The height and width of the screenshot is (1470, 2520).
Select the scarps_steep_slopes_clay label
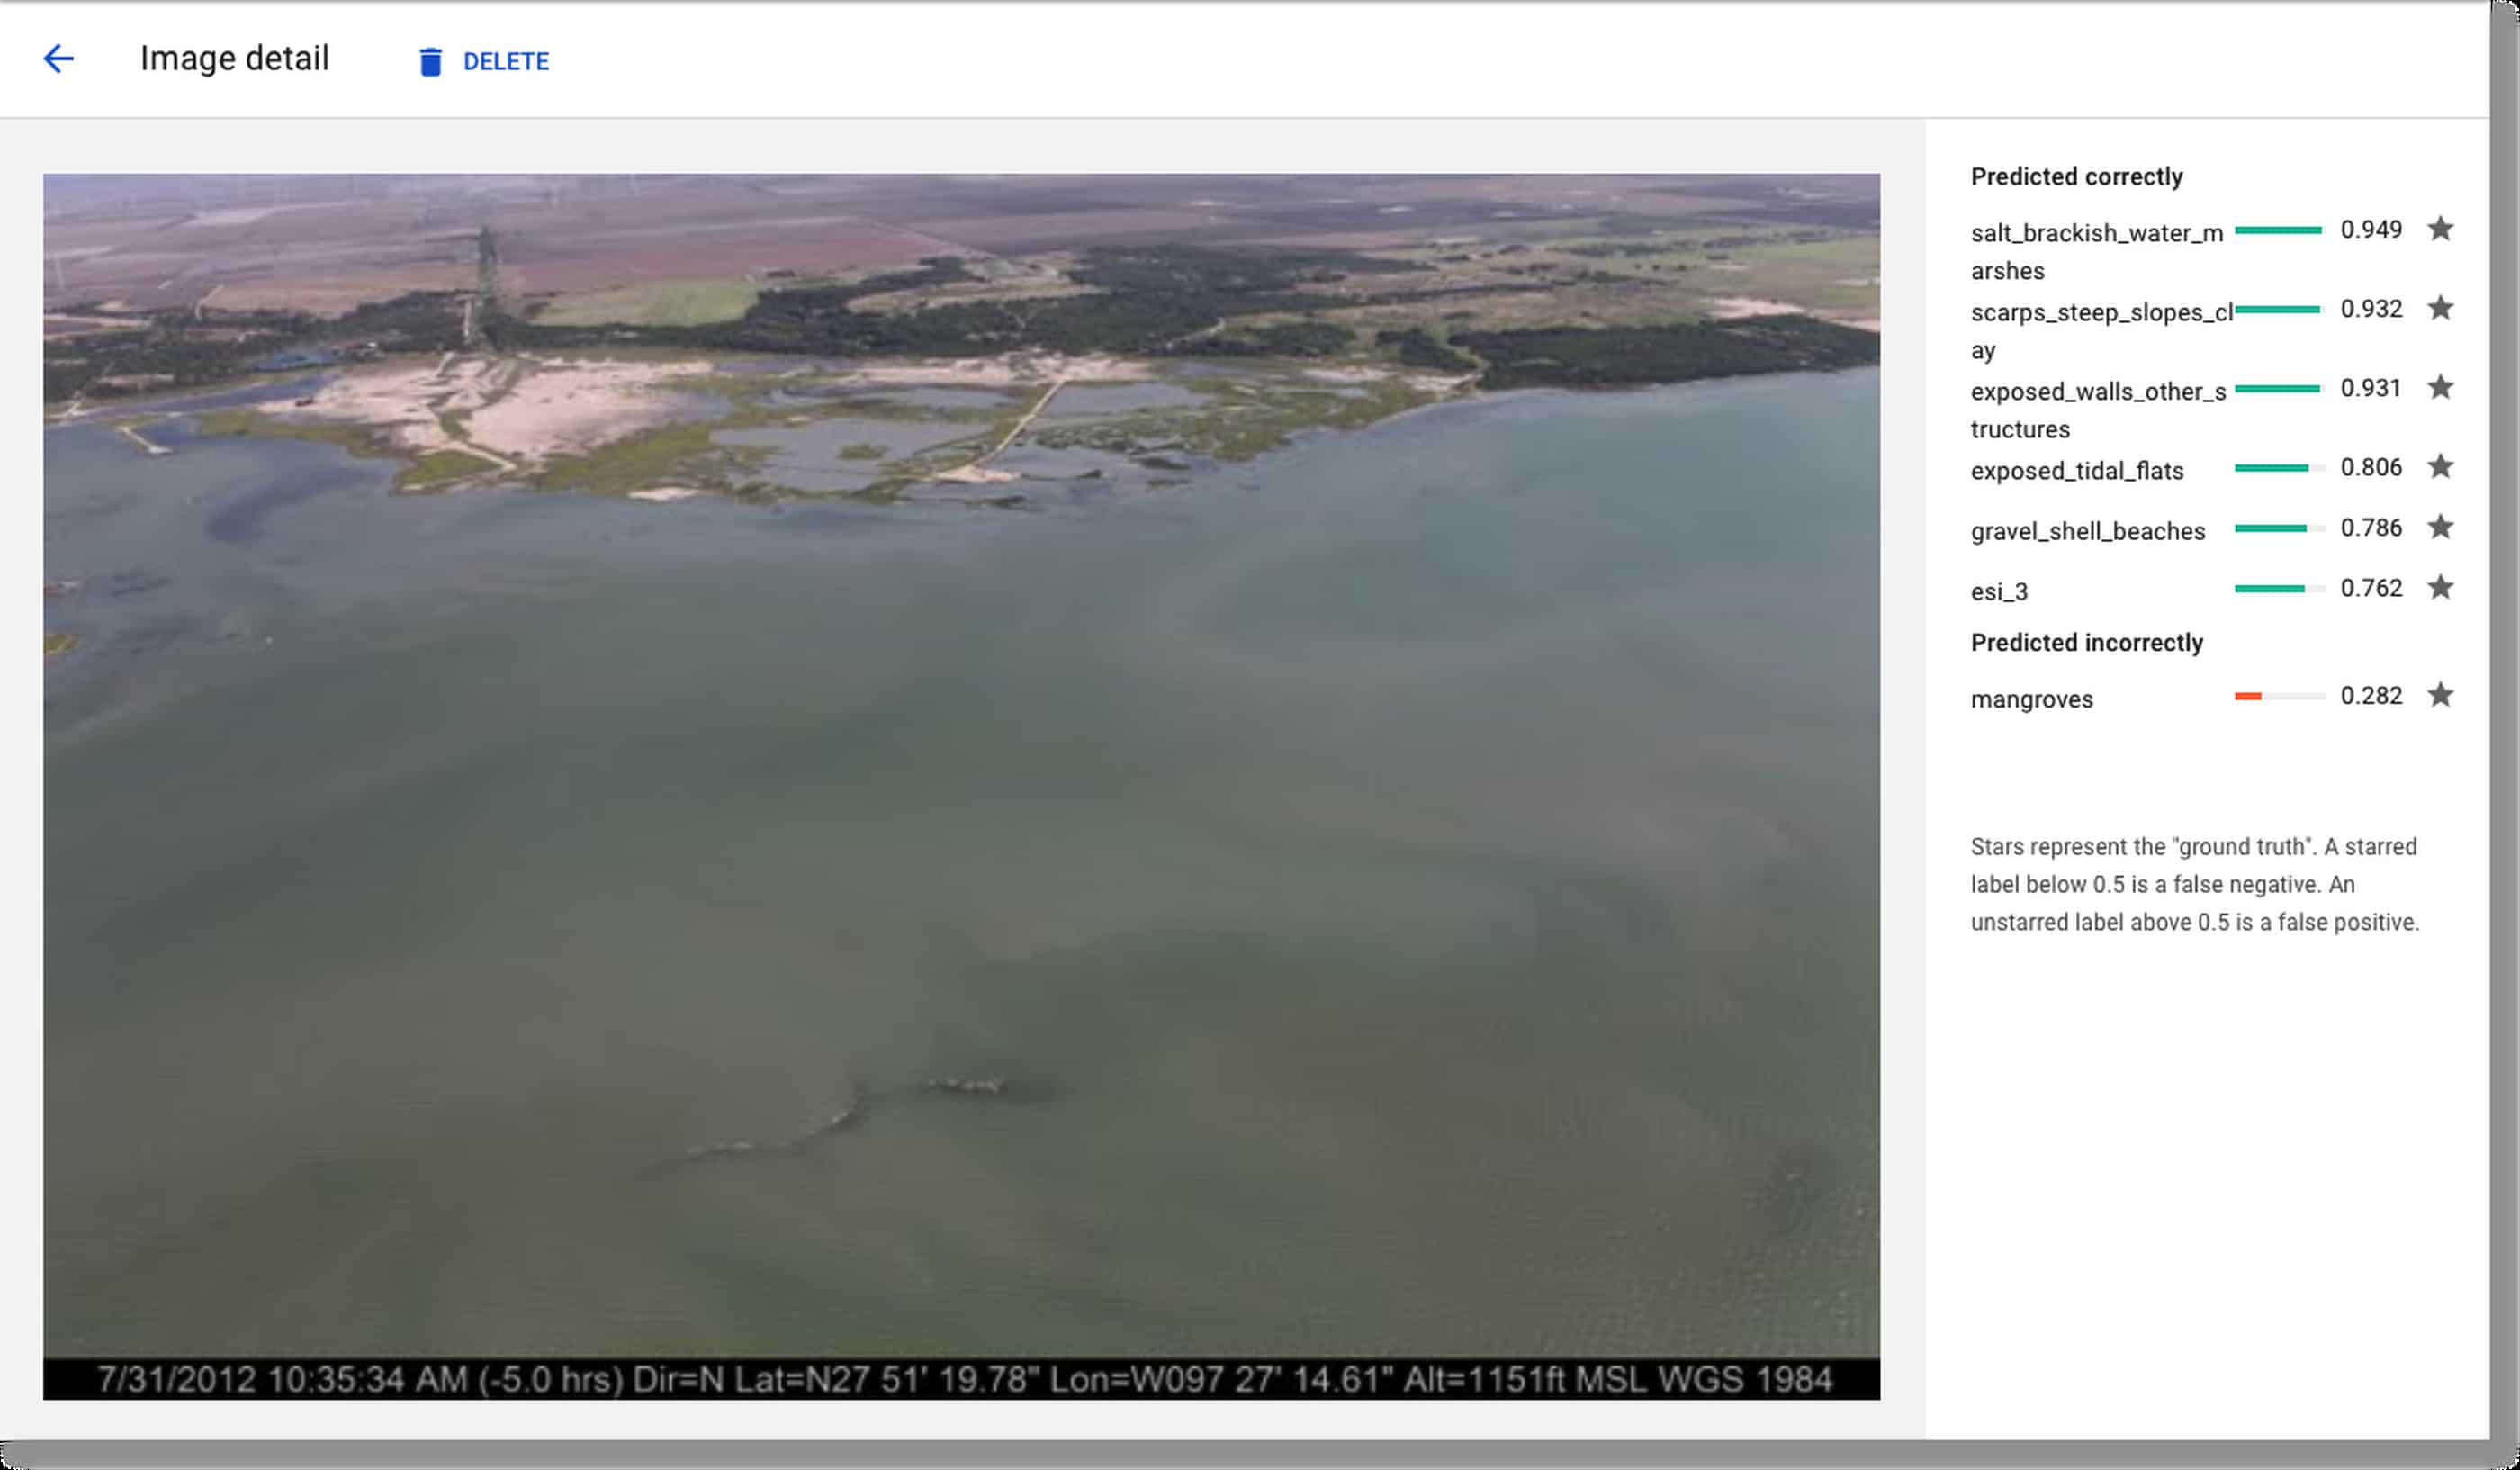point(2101,330)
